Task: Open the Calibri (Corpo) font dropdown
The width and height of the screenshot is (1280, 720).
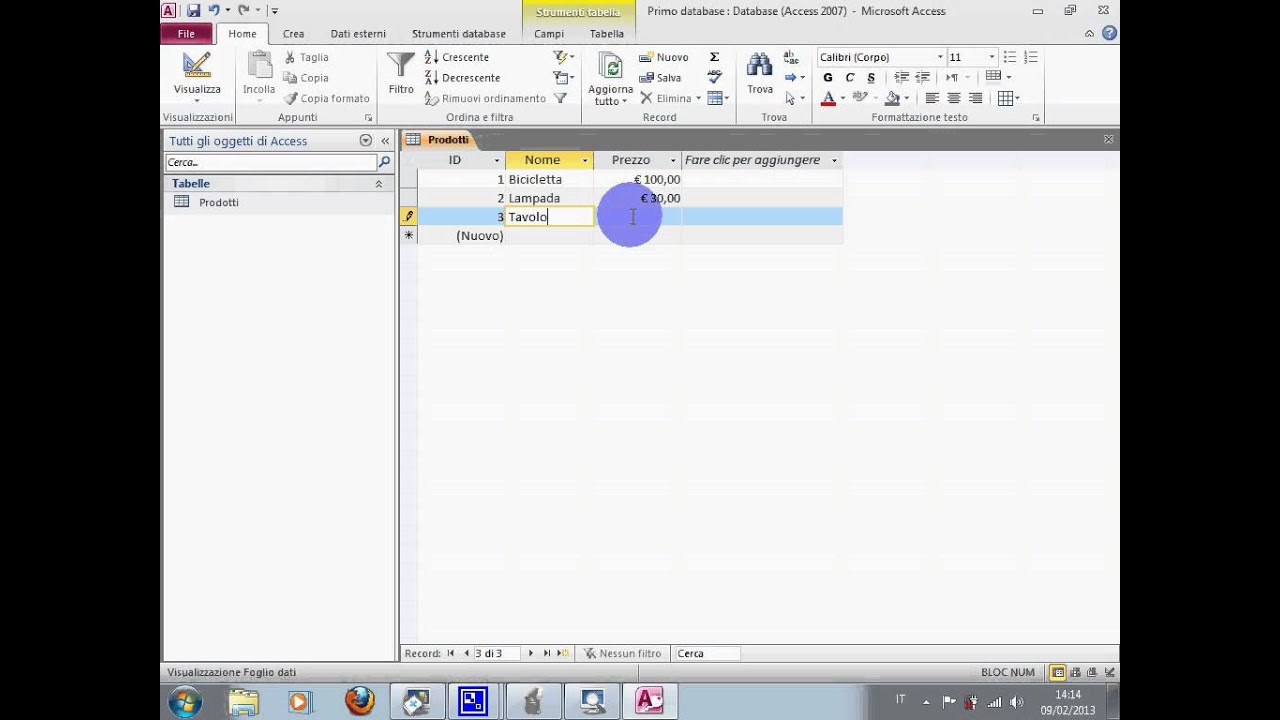Action: coord(940,57)
